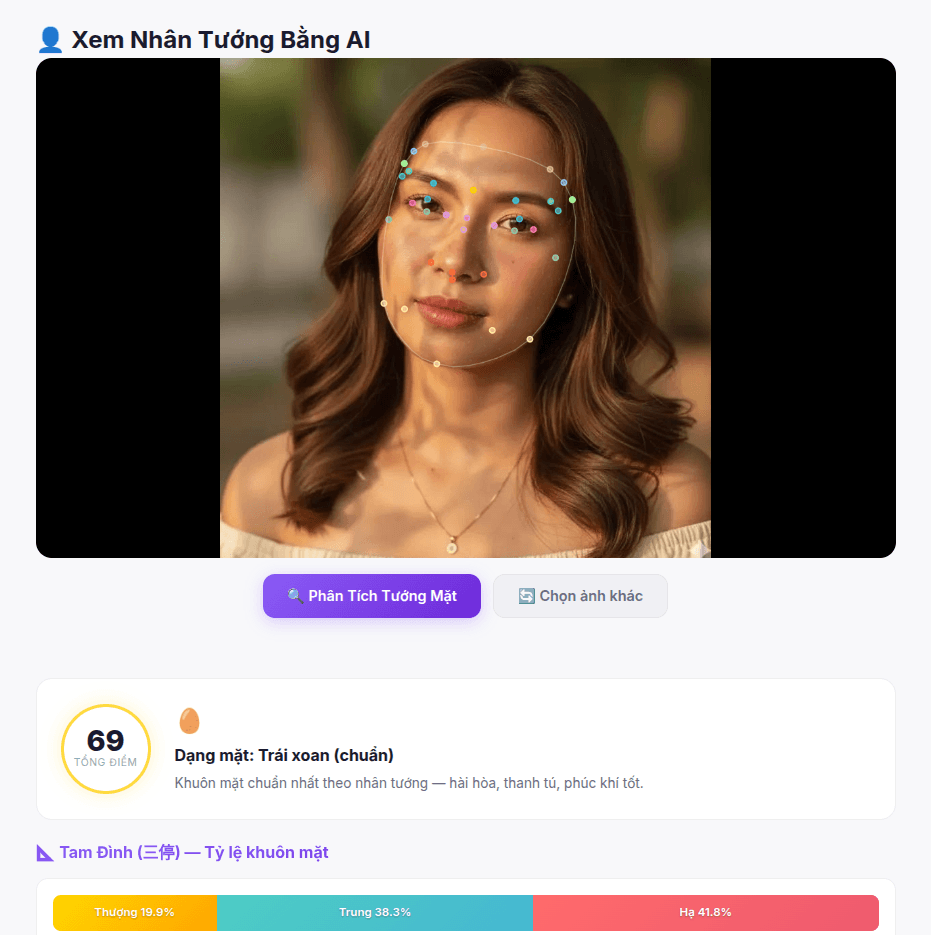The height and width of the screenshot is (935, 931).
Task: Click the red 'Hạ 41.8%' bar segment
Action: pos(707,912)
